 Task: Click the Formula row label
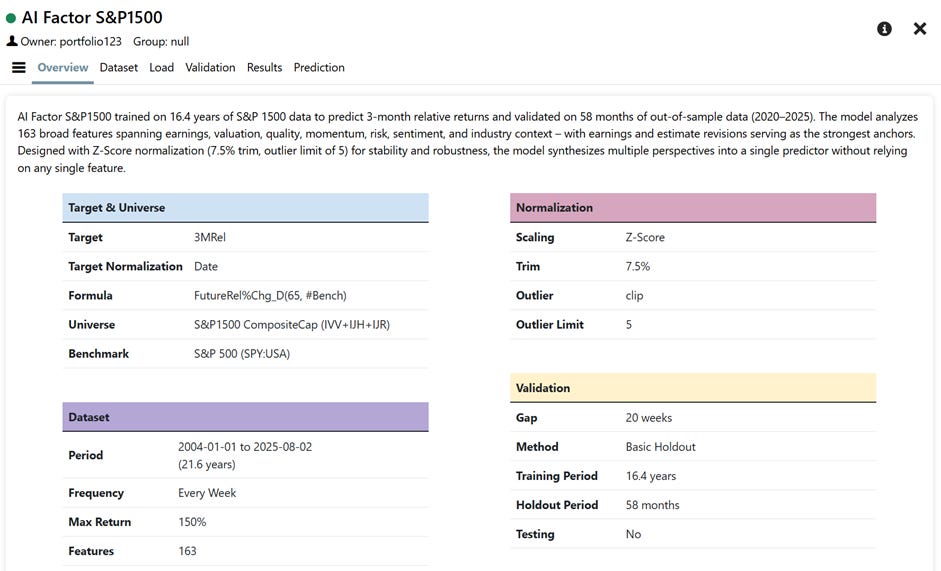tap(90, 295)
